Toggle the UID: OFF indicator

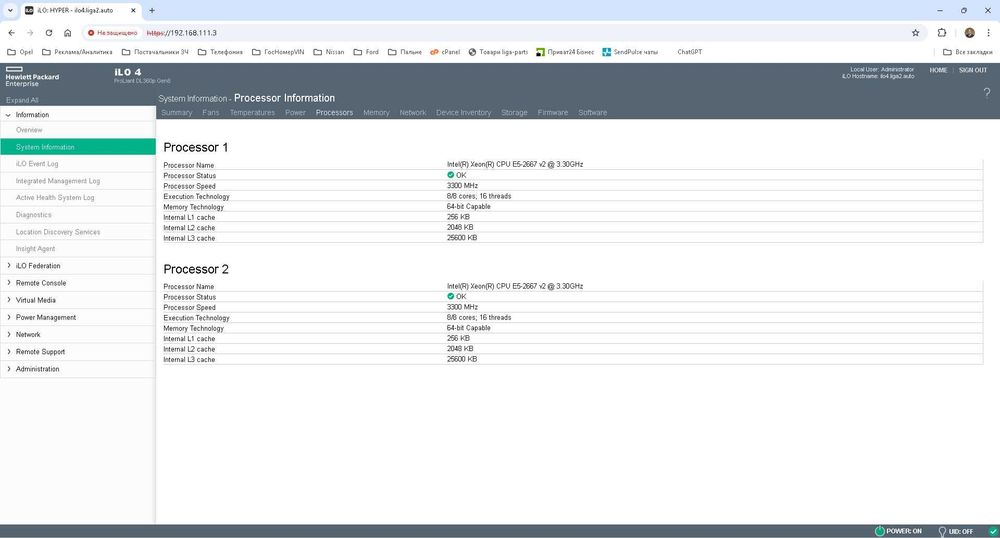[955, 531]
